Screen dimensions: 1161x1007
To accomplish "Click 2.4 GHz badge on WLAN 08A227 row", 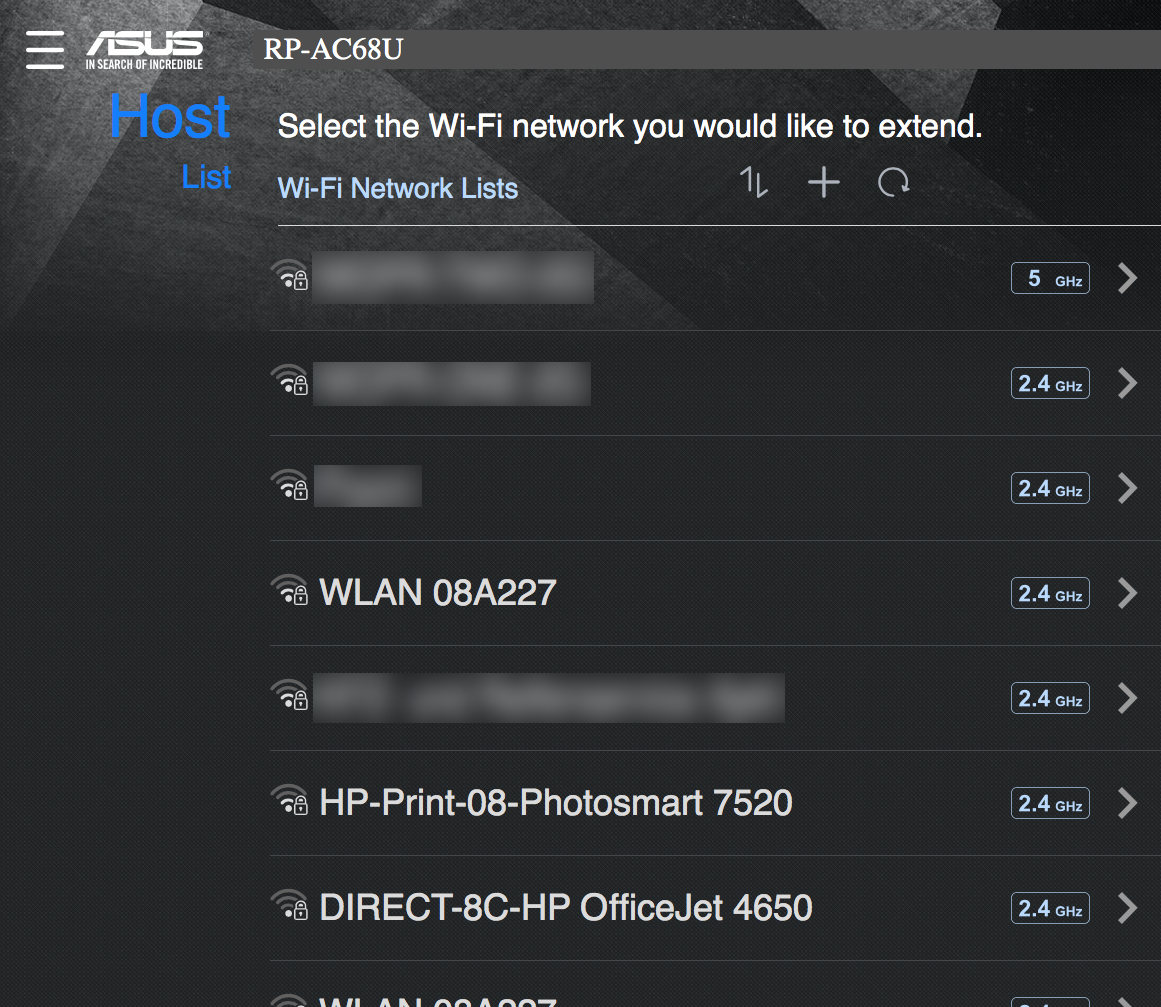I will click(1050, 594).
